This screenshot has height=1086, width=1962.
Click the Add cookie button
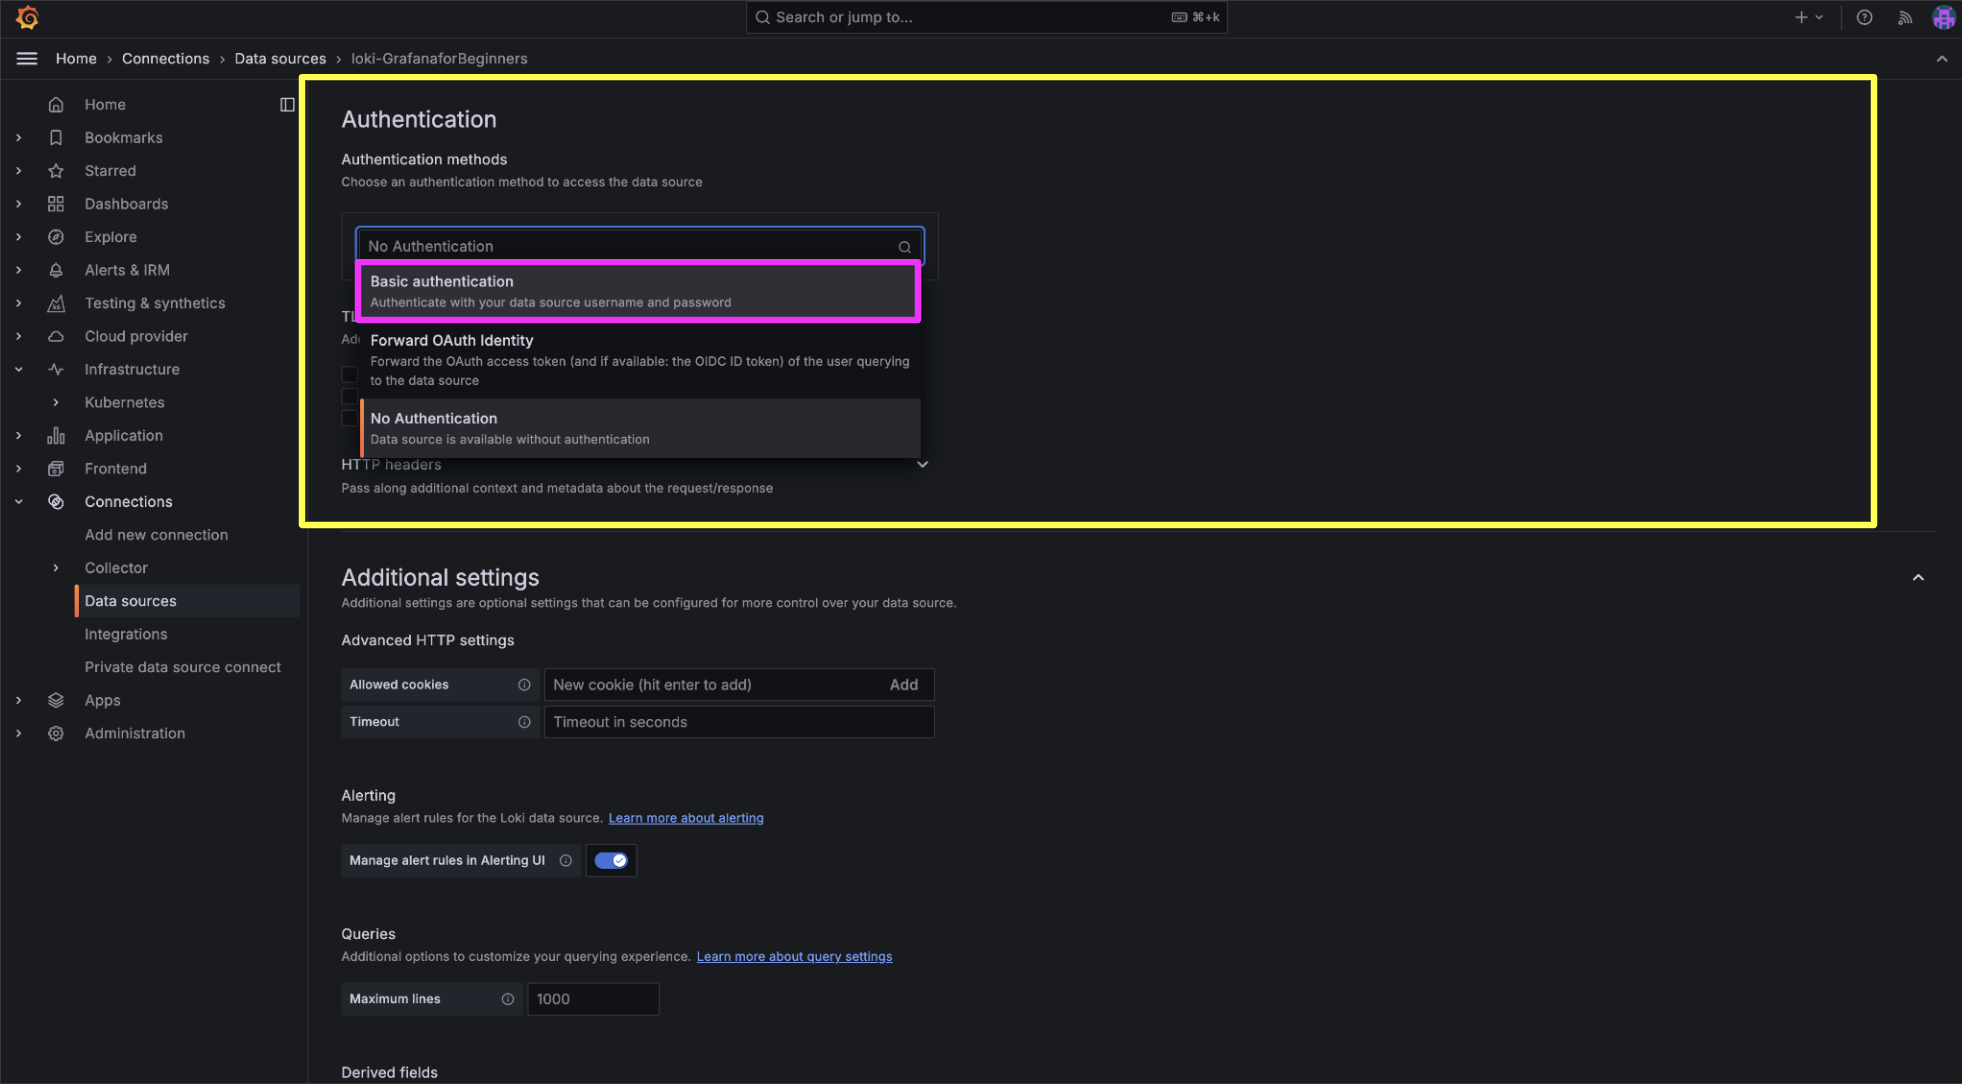pos(903,685)
